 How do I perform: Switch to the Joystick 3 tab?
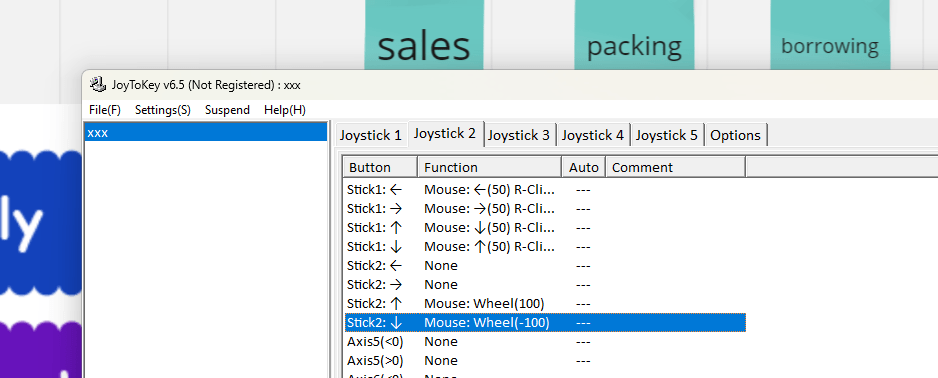(519, 135)
